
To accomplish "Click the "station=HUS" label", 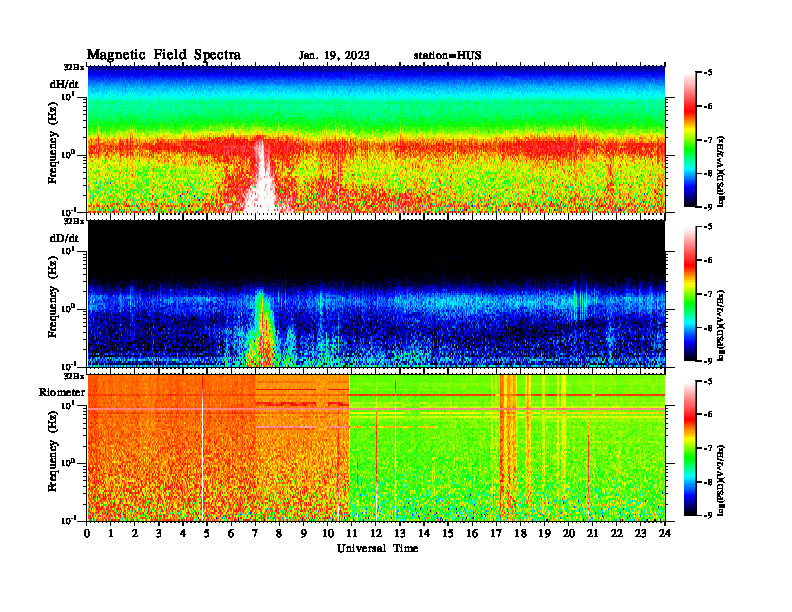I will [447, 56].
